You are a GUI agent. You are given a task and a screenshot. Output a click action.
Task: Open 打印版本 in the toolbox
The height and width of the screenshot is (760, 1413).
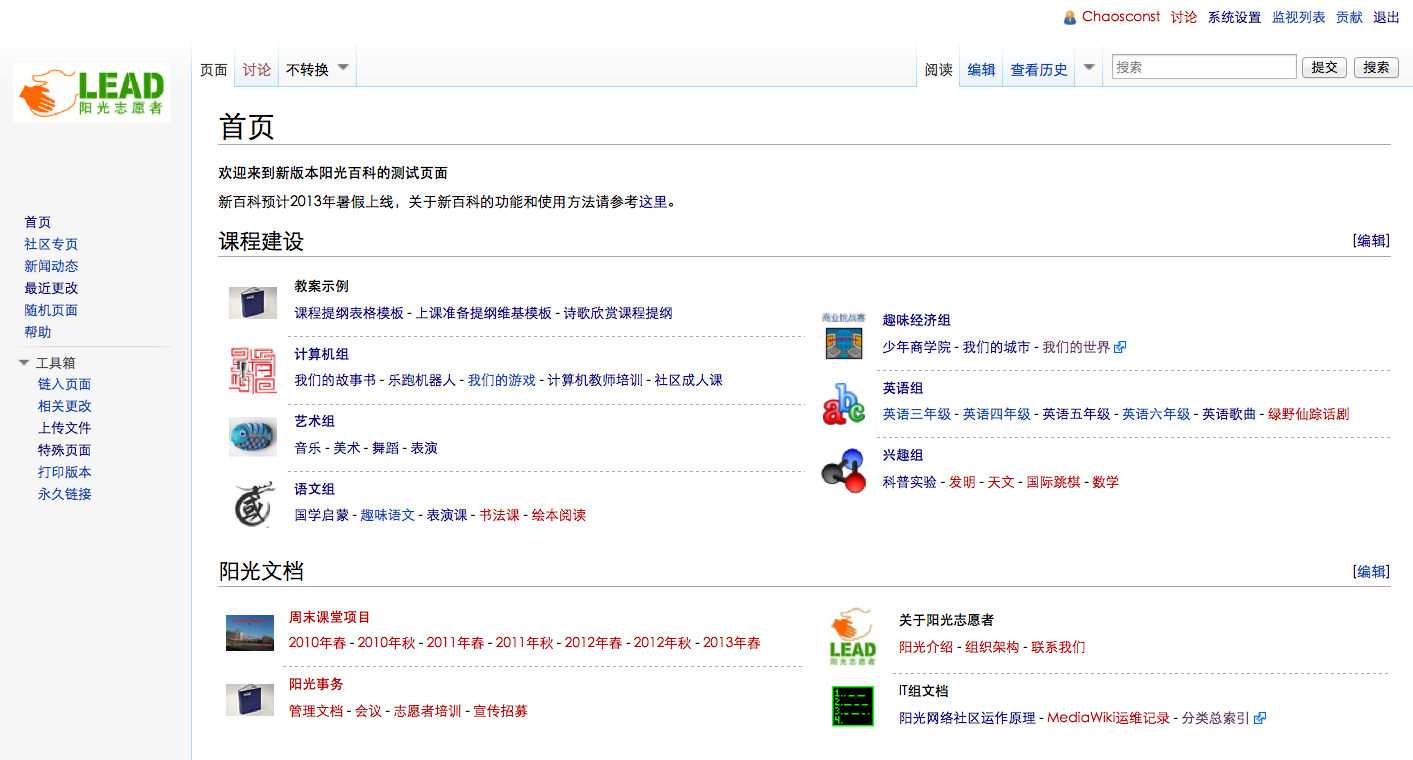64,472
